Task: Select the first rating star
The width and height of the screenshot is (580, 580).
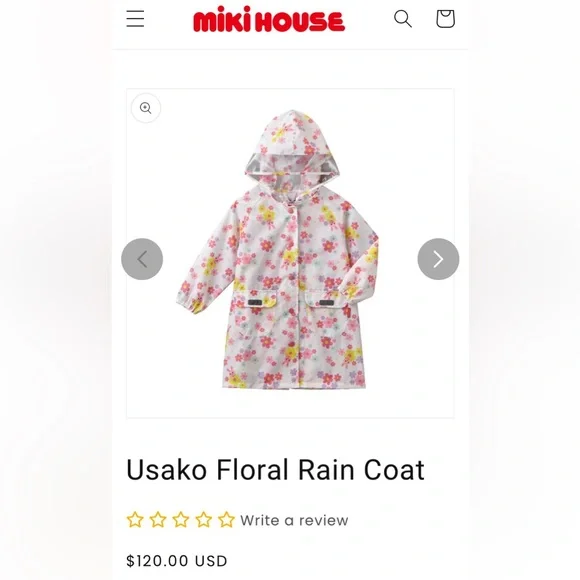Action: click(x=135, y=520)
